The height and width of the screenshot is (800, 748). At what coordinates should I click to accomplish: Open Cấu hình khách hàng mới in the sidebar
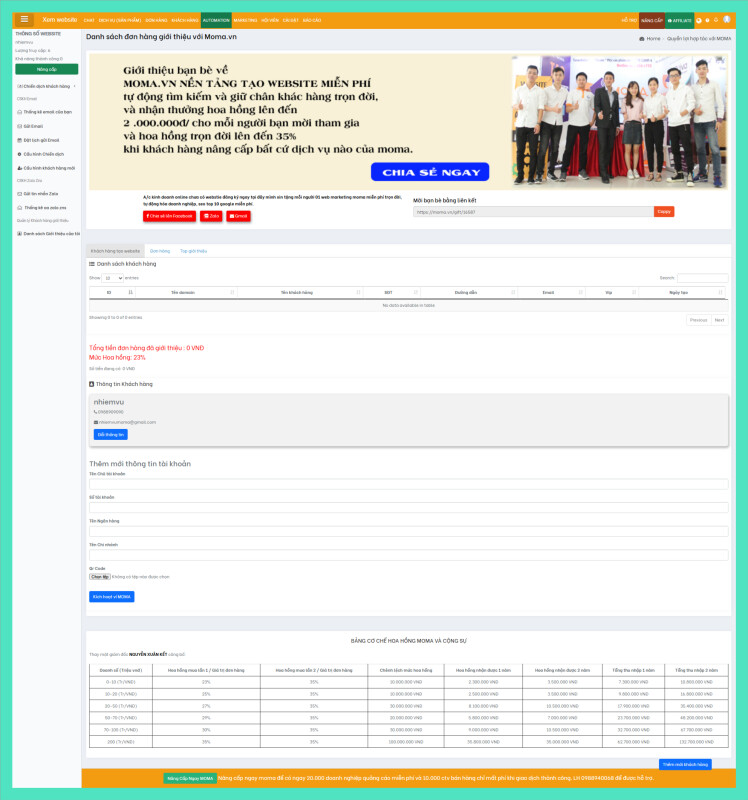click(46, 168)
